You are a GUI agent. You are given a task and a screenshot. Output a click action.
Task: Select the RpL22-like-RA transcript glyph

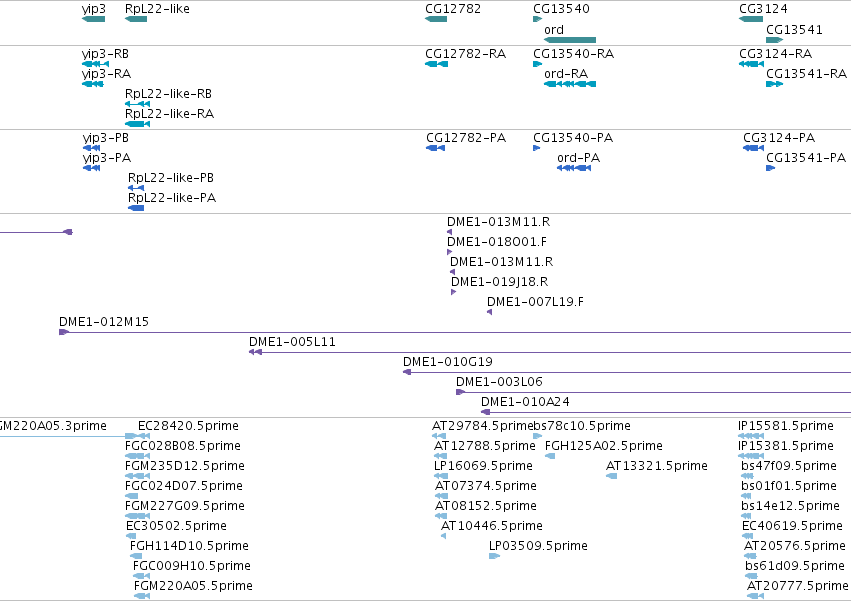137,124
